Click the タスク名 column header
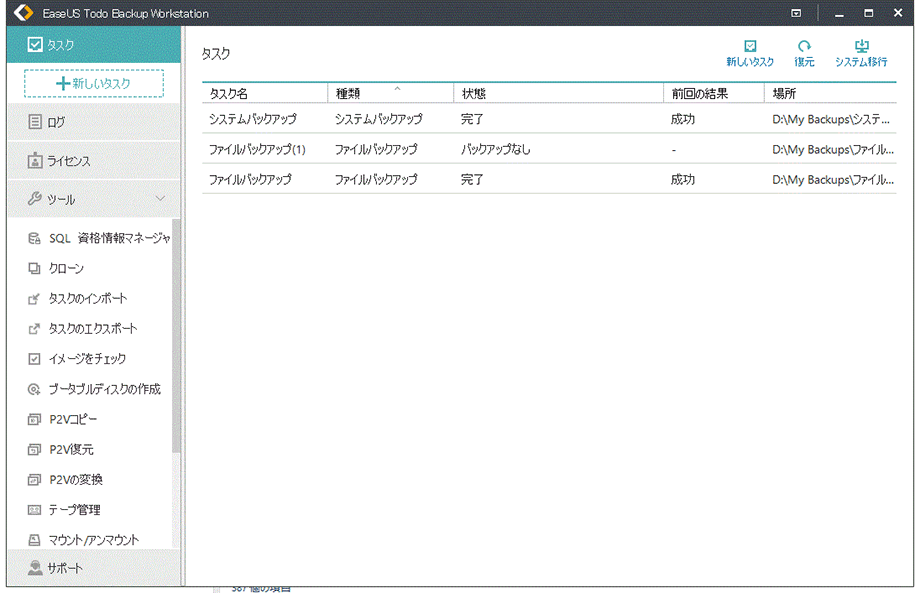 pos(265,93)
